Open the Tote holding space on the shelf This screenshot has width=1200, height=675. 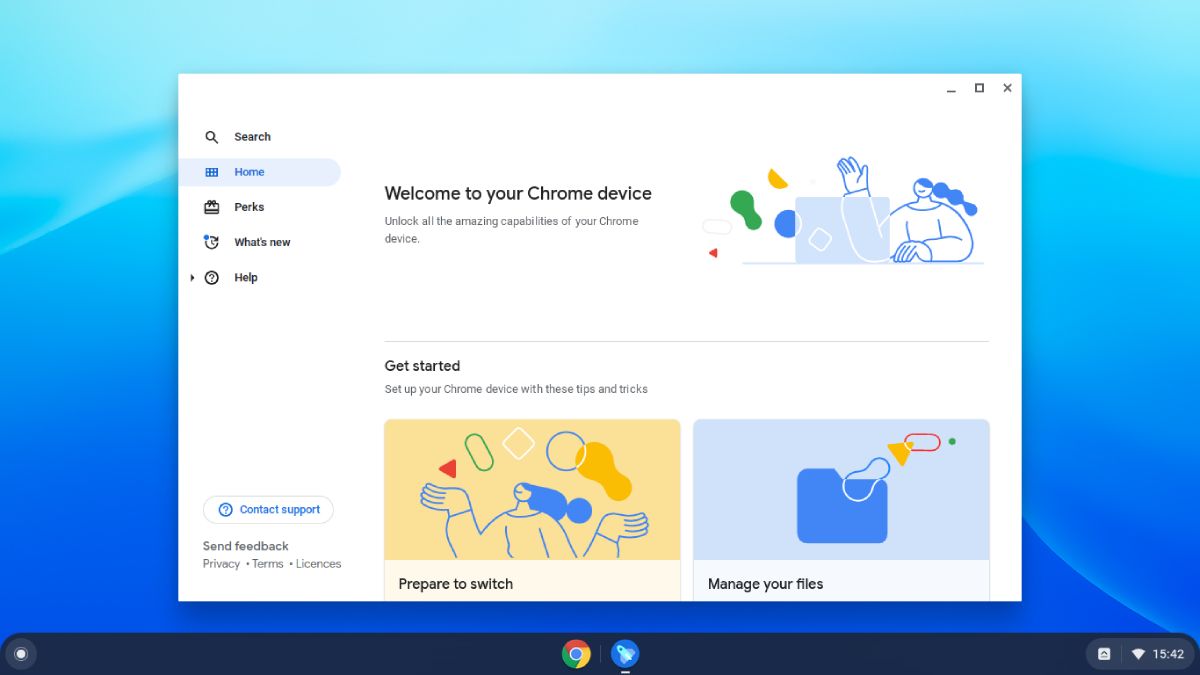click(x=1104, y=653)
